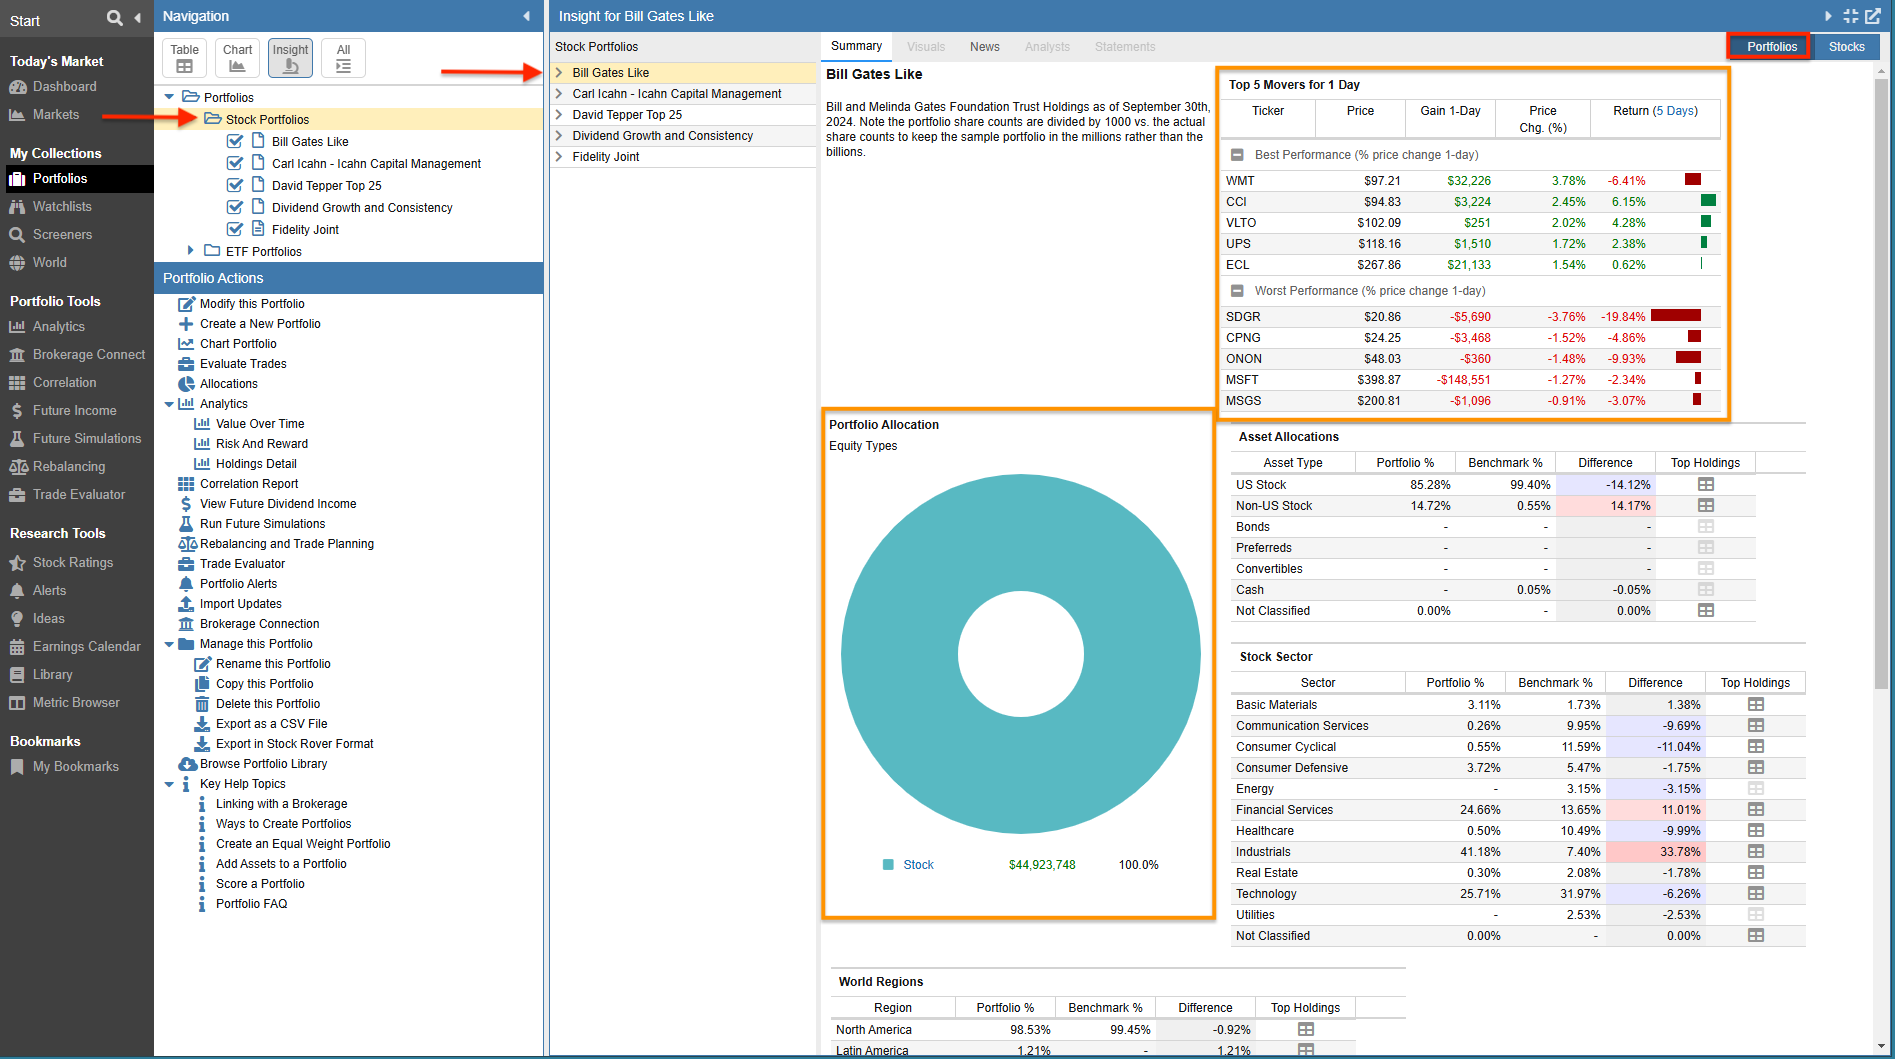Collapse Manage this Portfolio group

tap(169, 644)
